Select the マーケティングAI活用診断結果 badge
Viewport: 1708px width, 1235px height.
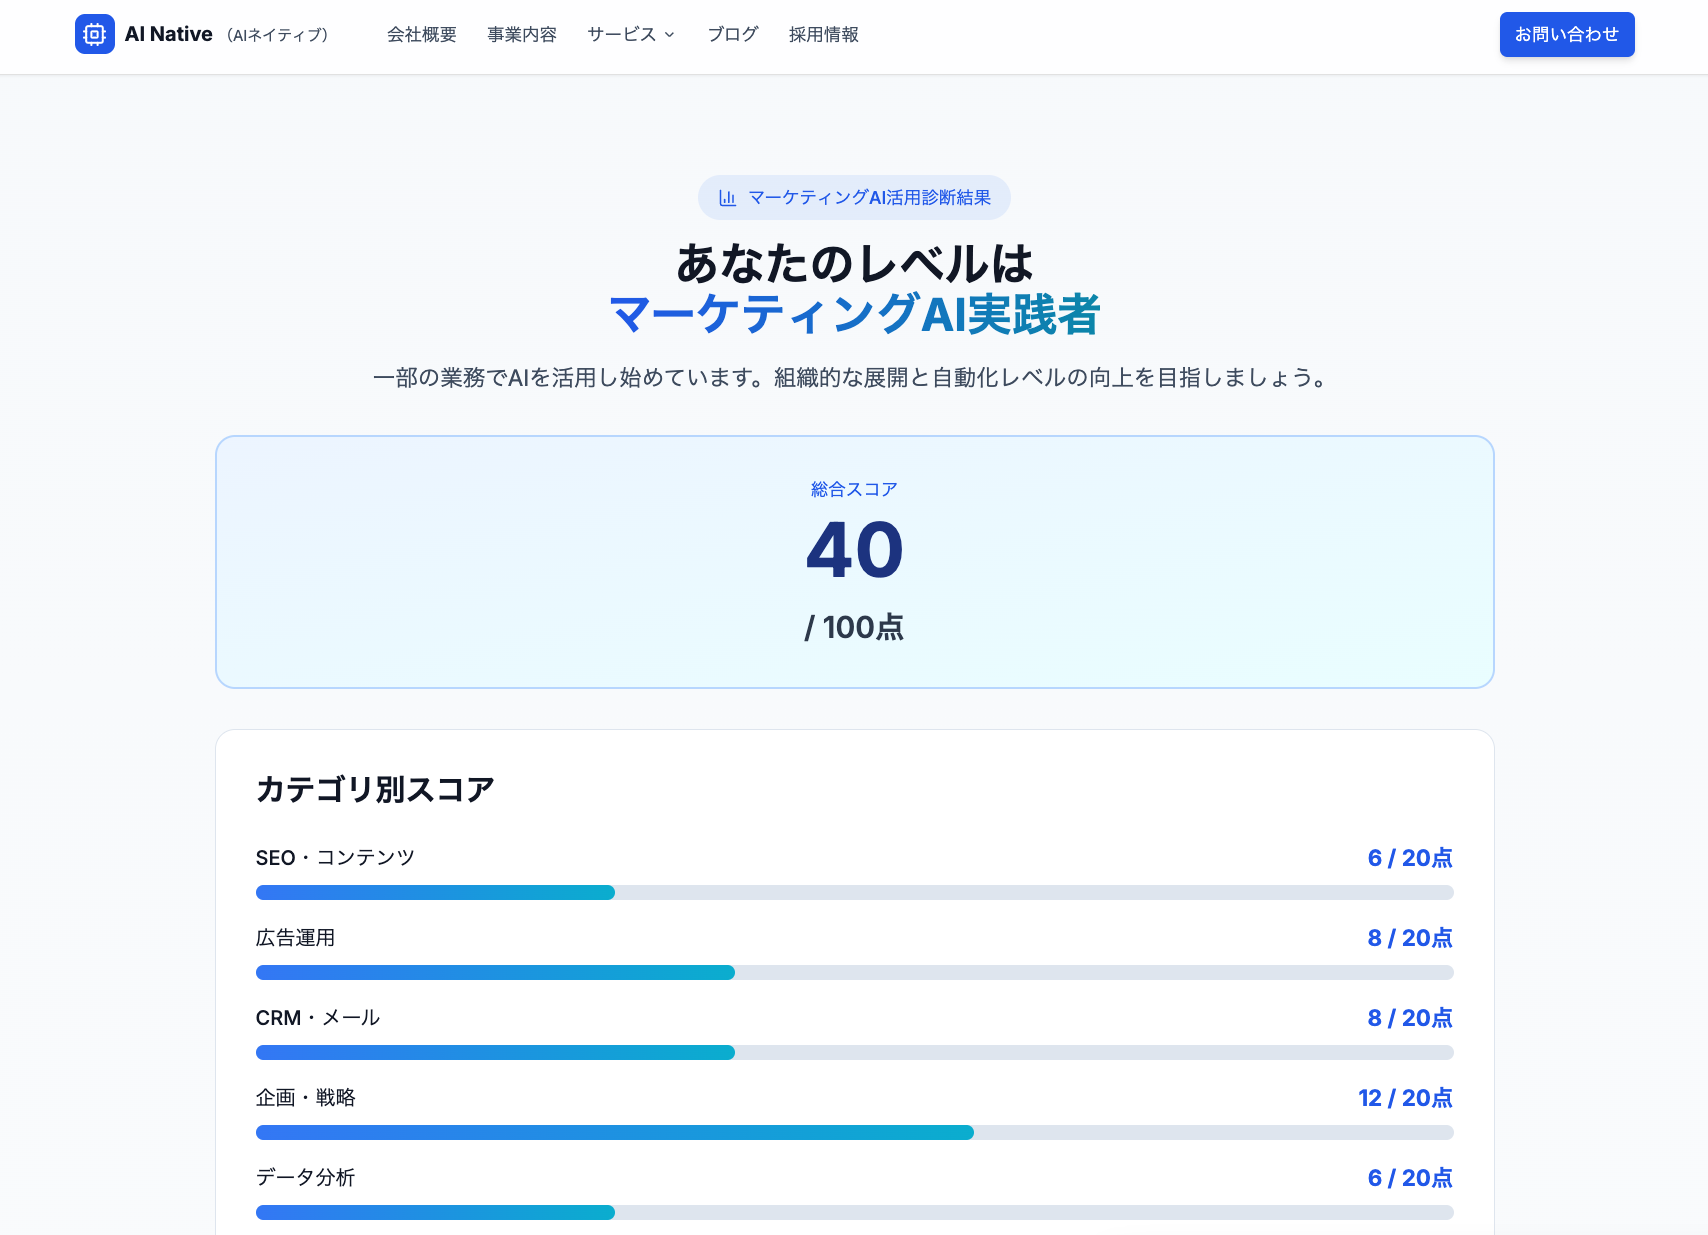click(853, 197)
